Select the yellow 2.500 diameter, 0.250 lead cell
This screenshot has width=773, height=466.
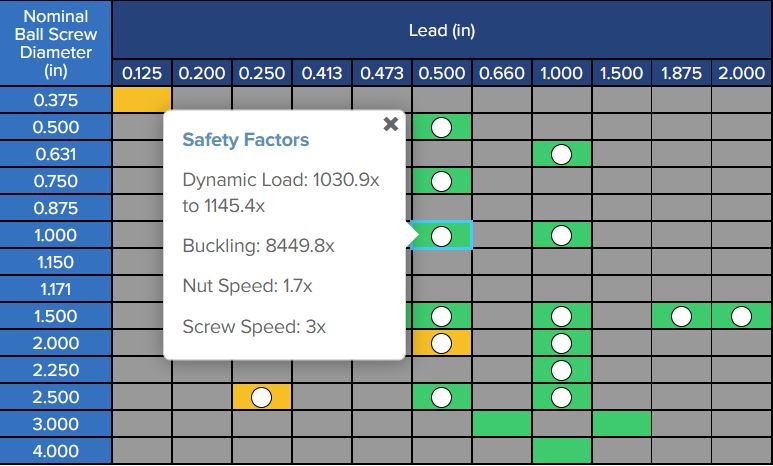[x=261, y=397]
